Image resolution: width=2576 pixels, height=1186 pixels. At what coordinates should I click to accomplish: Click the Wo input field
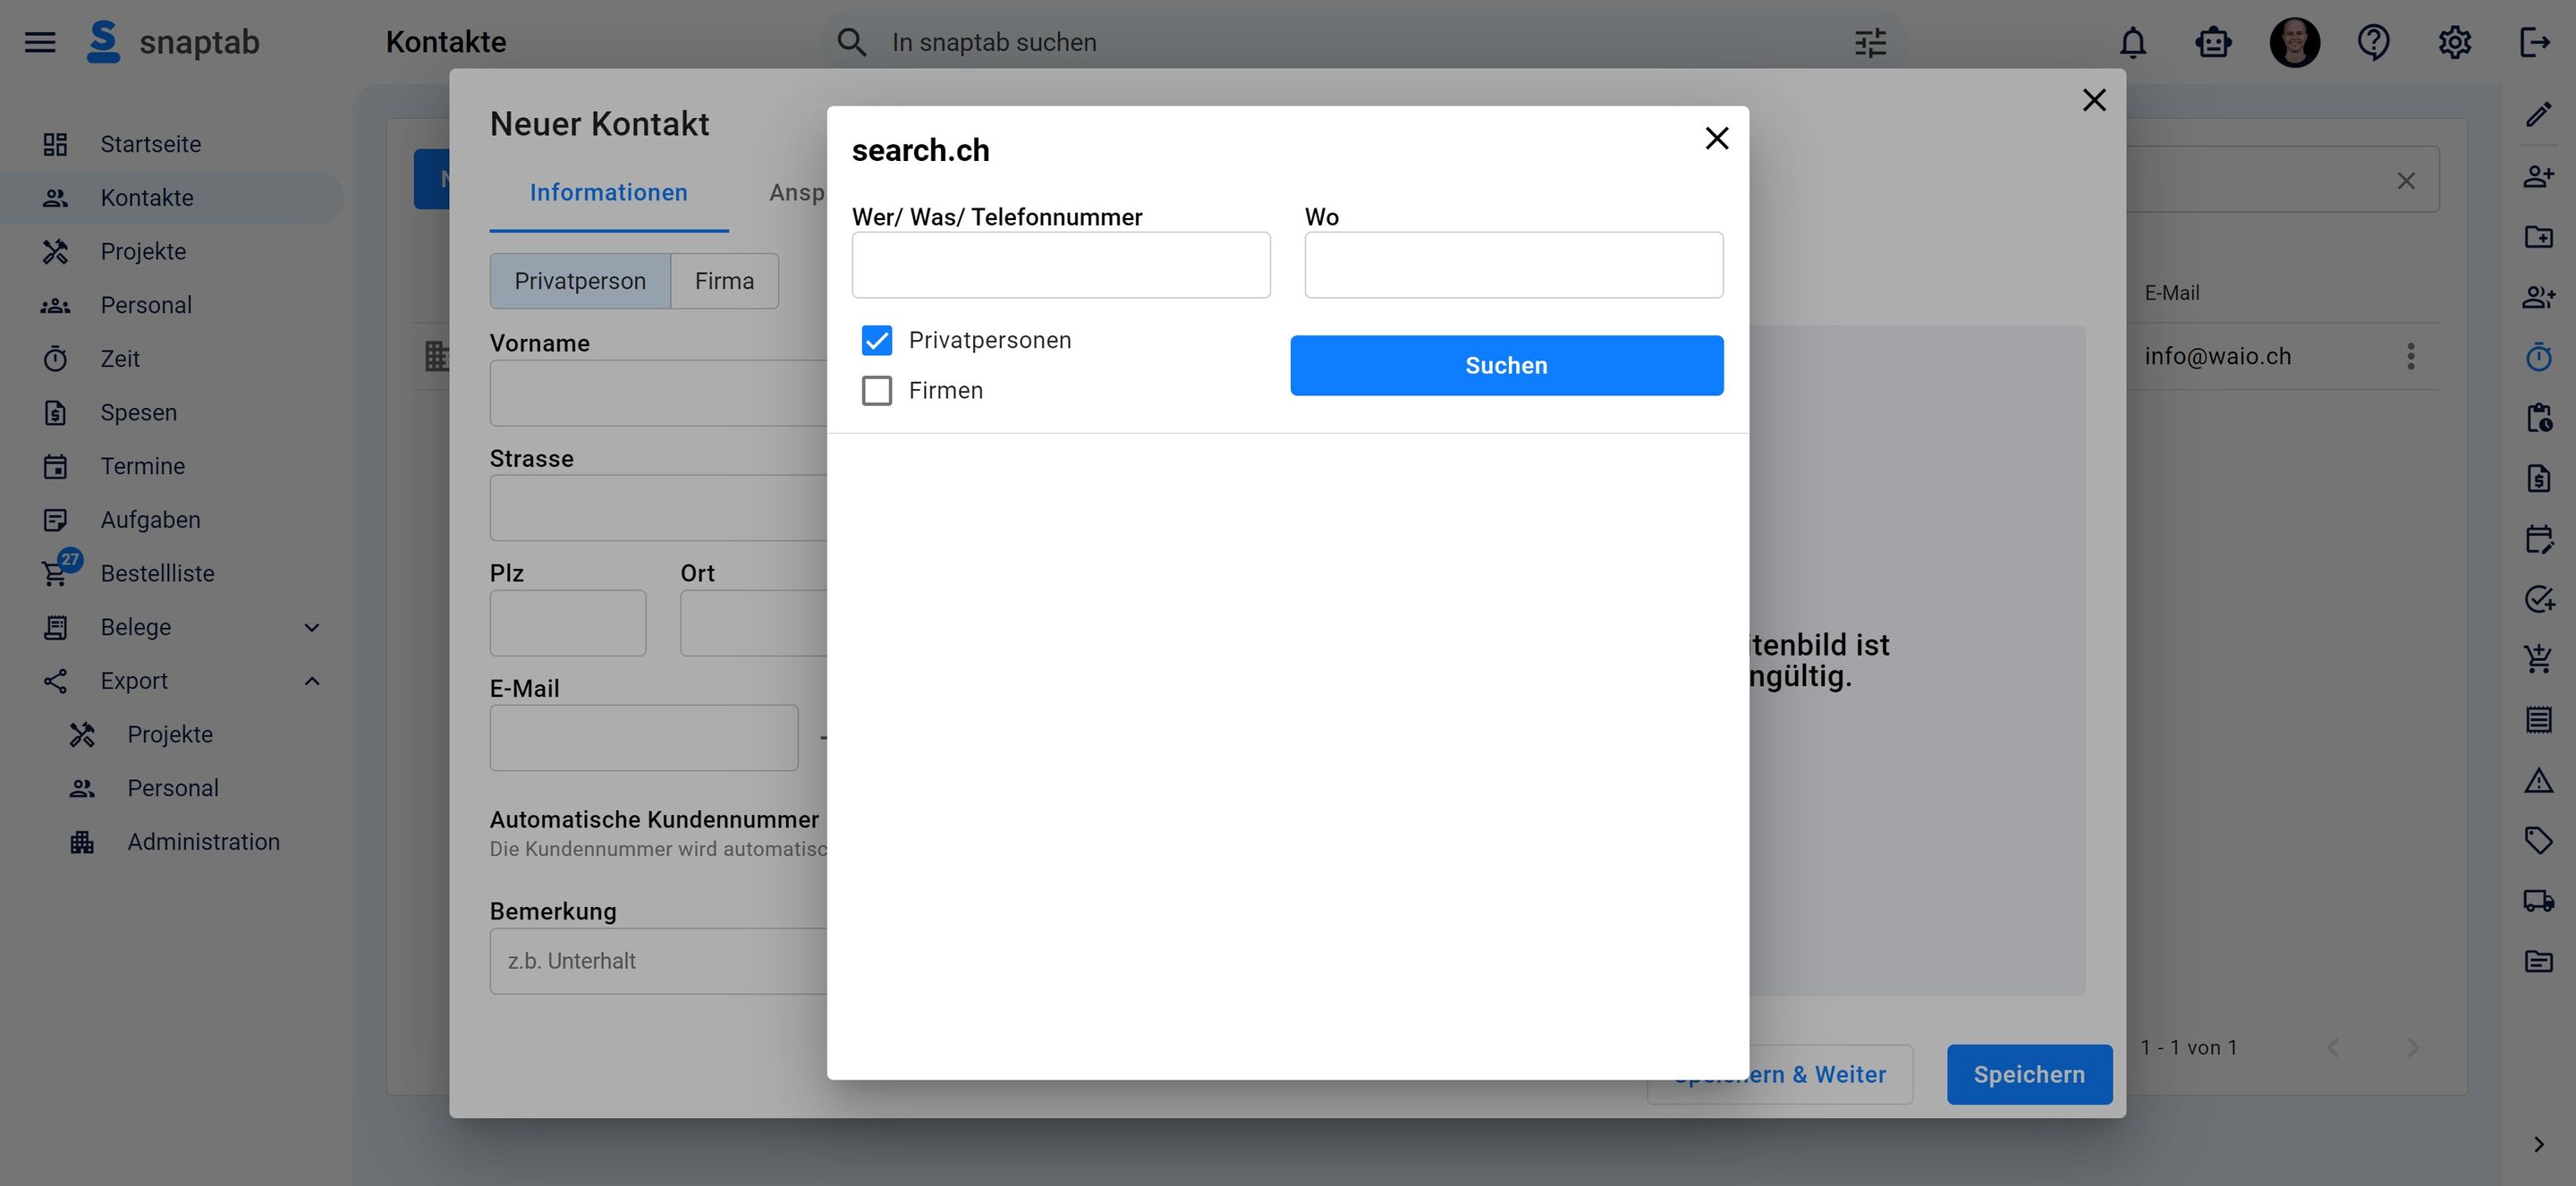pos(1513,265)
